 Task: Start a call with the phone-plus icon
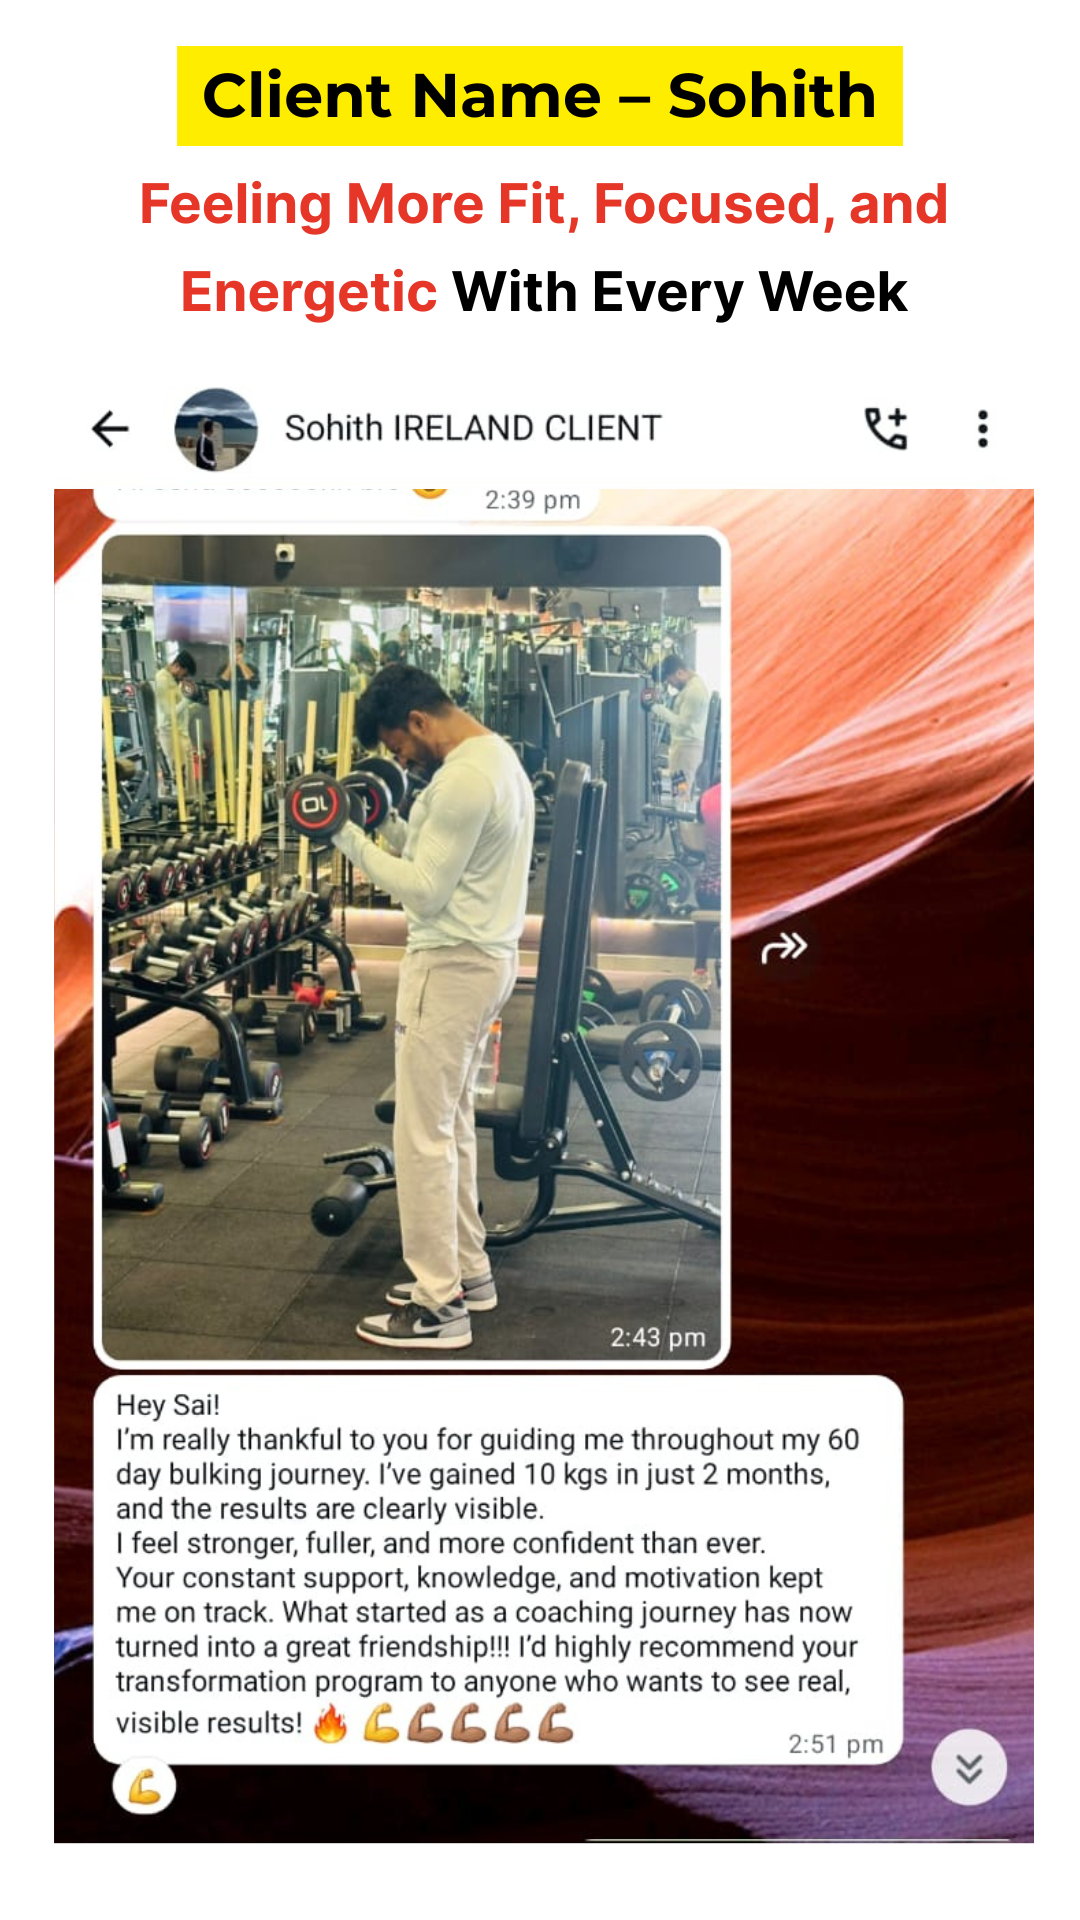tap(886, 428)
